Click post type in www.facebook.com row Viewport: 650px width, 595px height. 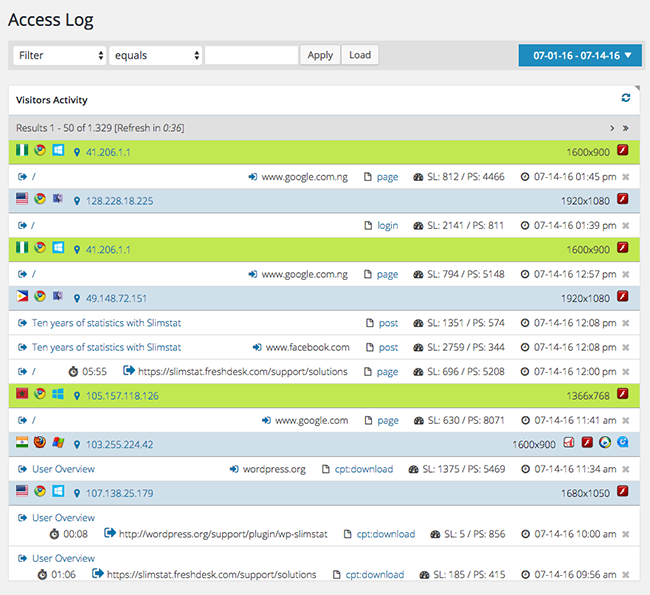388,347
